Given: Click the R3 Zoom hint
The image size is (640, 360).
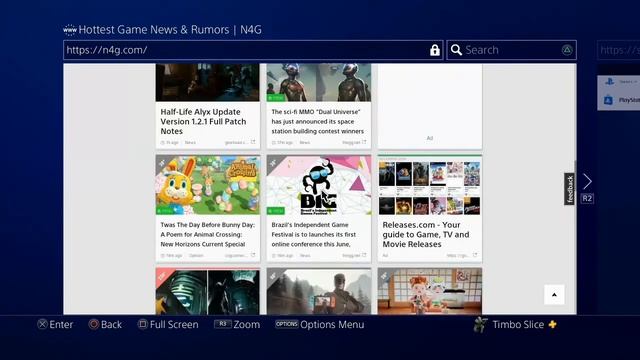Looking at the screenshot, I should pos(237,324).
